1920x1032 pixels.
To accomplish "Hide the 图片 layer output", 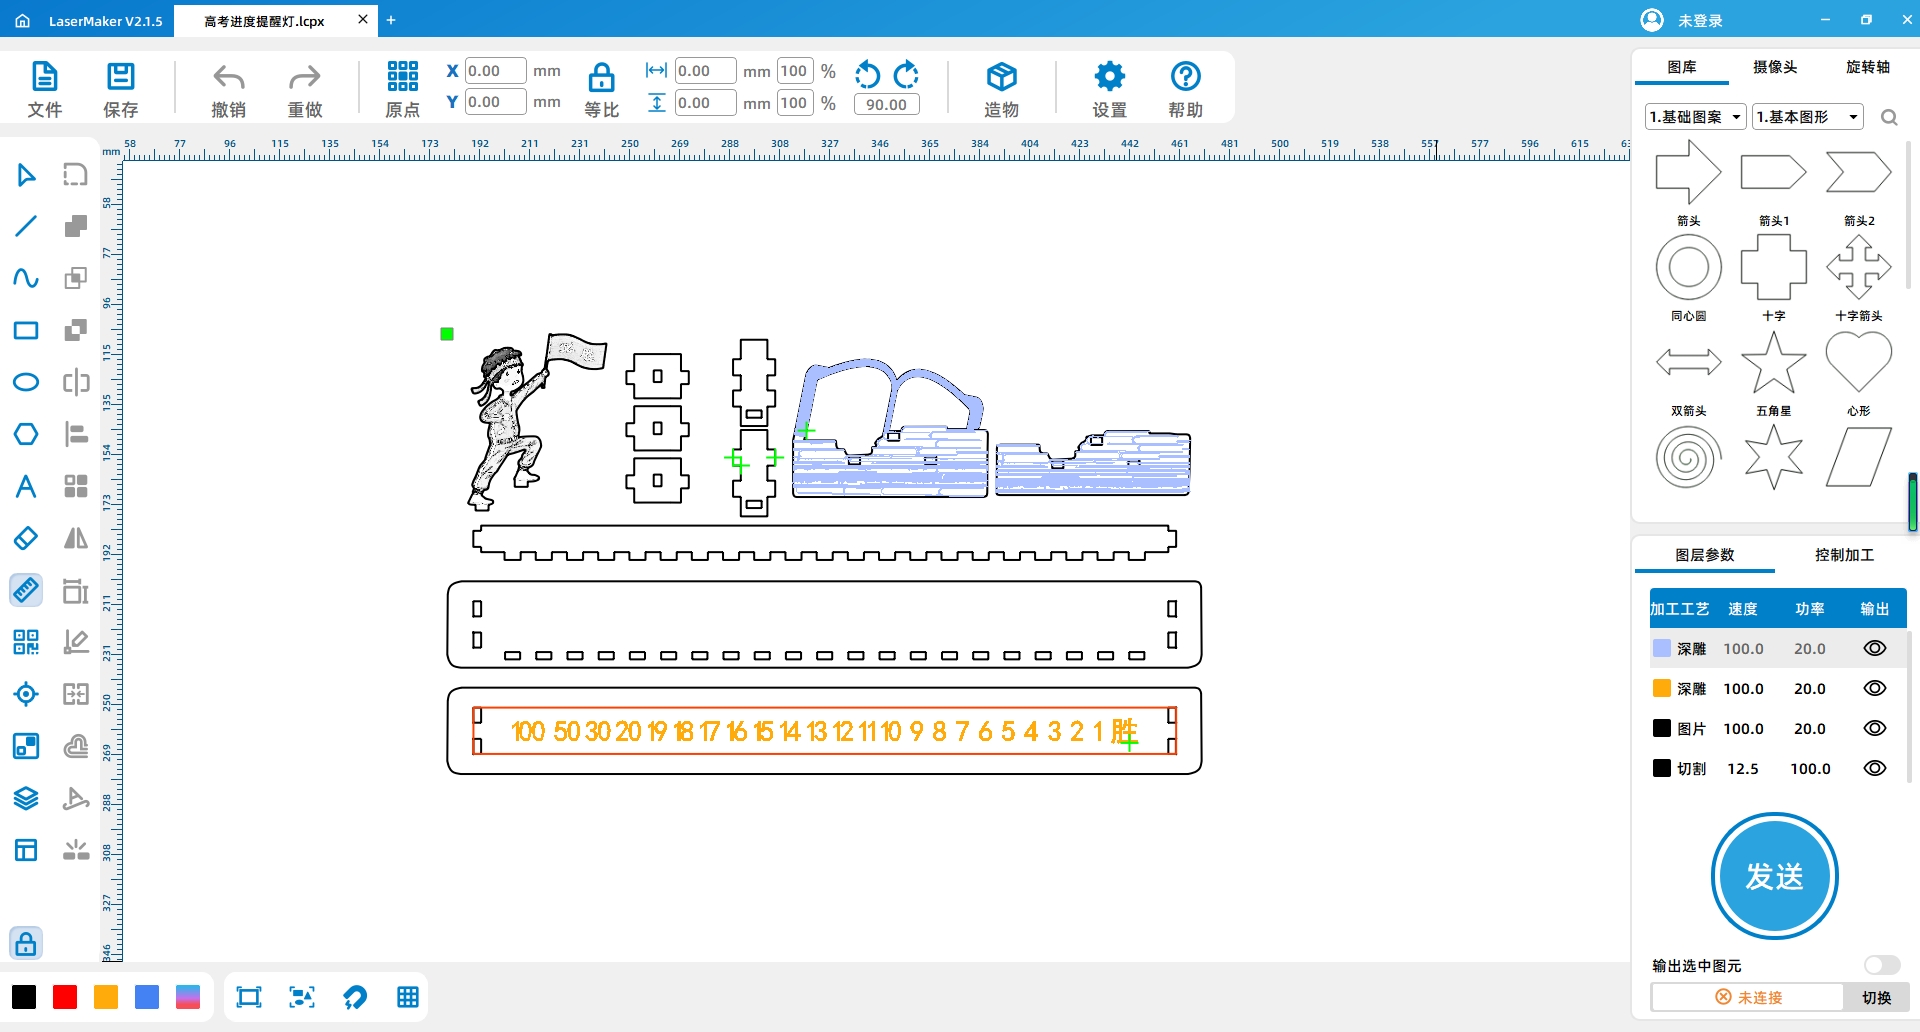I will (x=1875, y=728).
